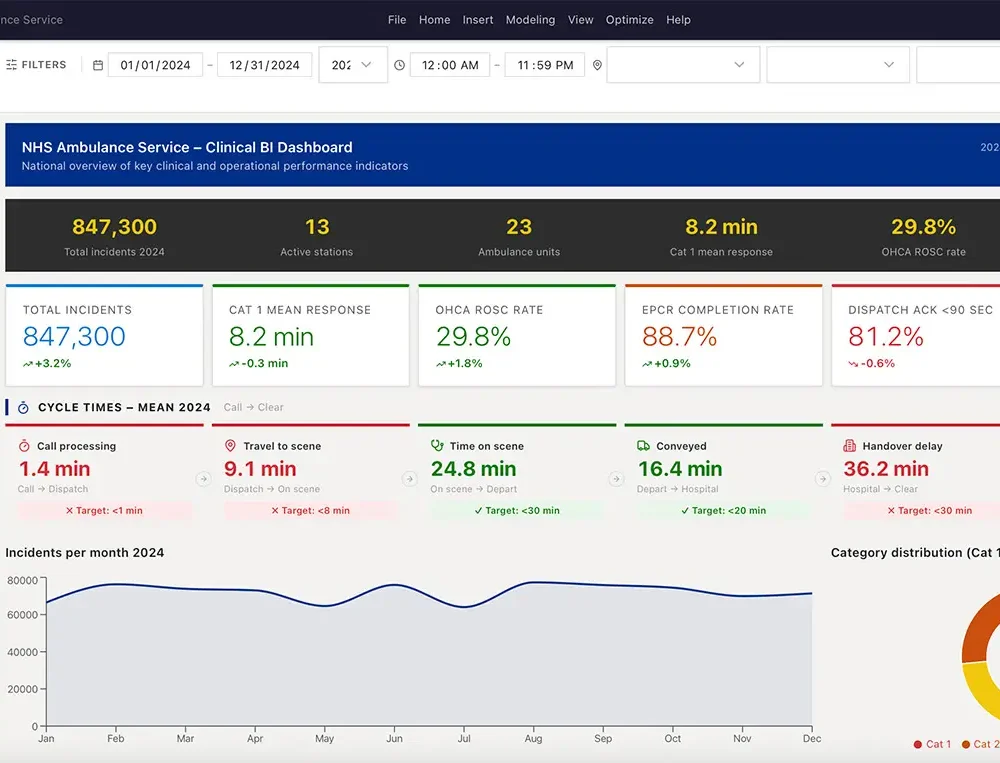1000x763 pixels.
Task: Click arrow between Time on scene and Conveyed
Action: [x=616, y=478]
